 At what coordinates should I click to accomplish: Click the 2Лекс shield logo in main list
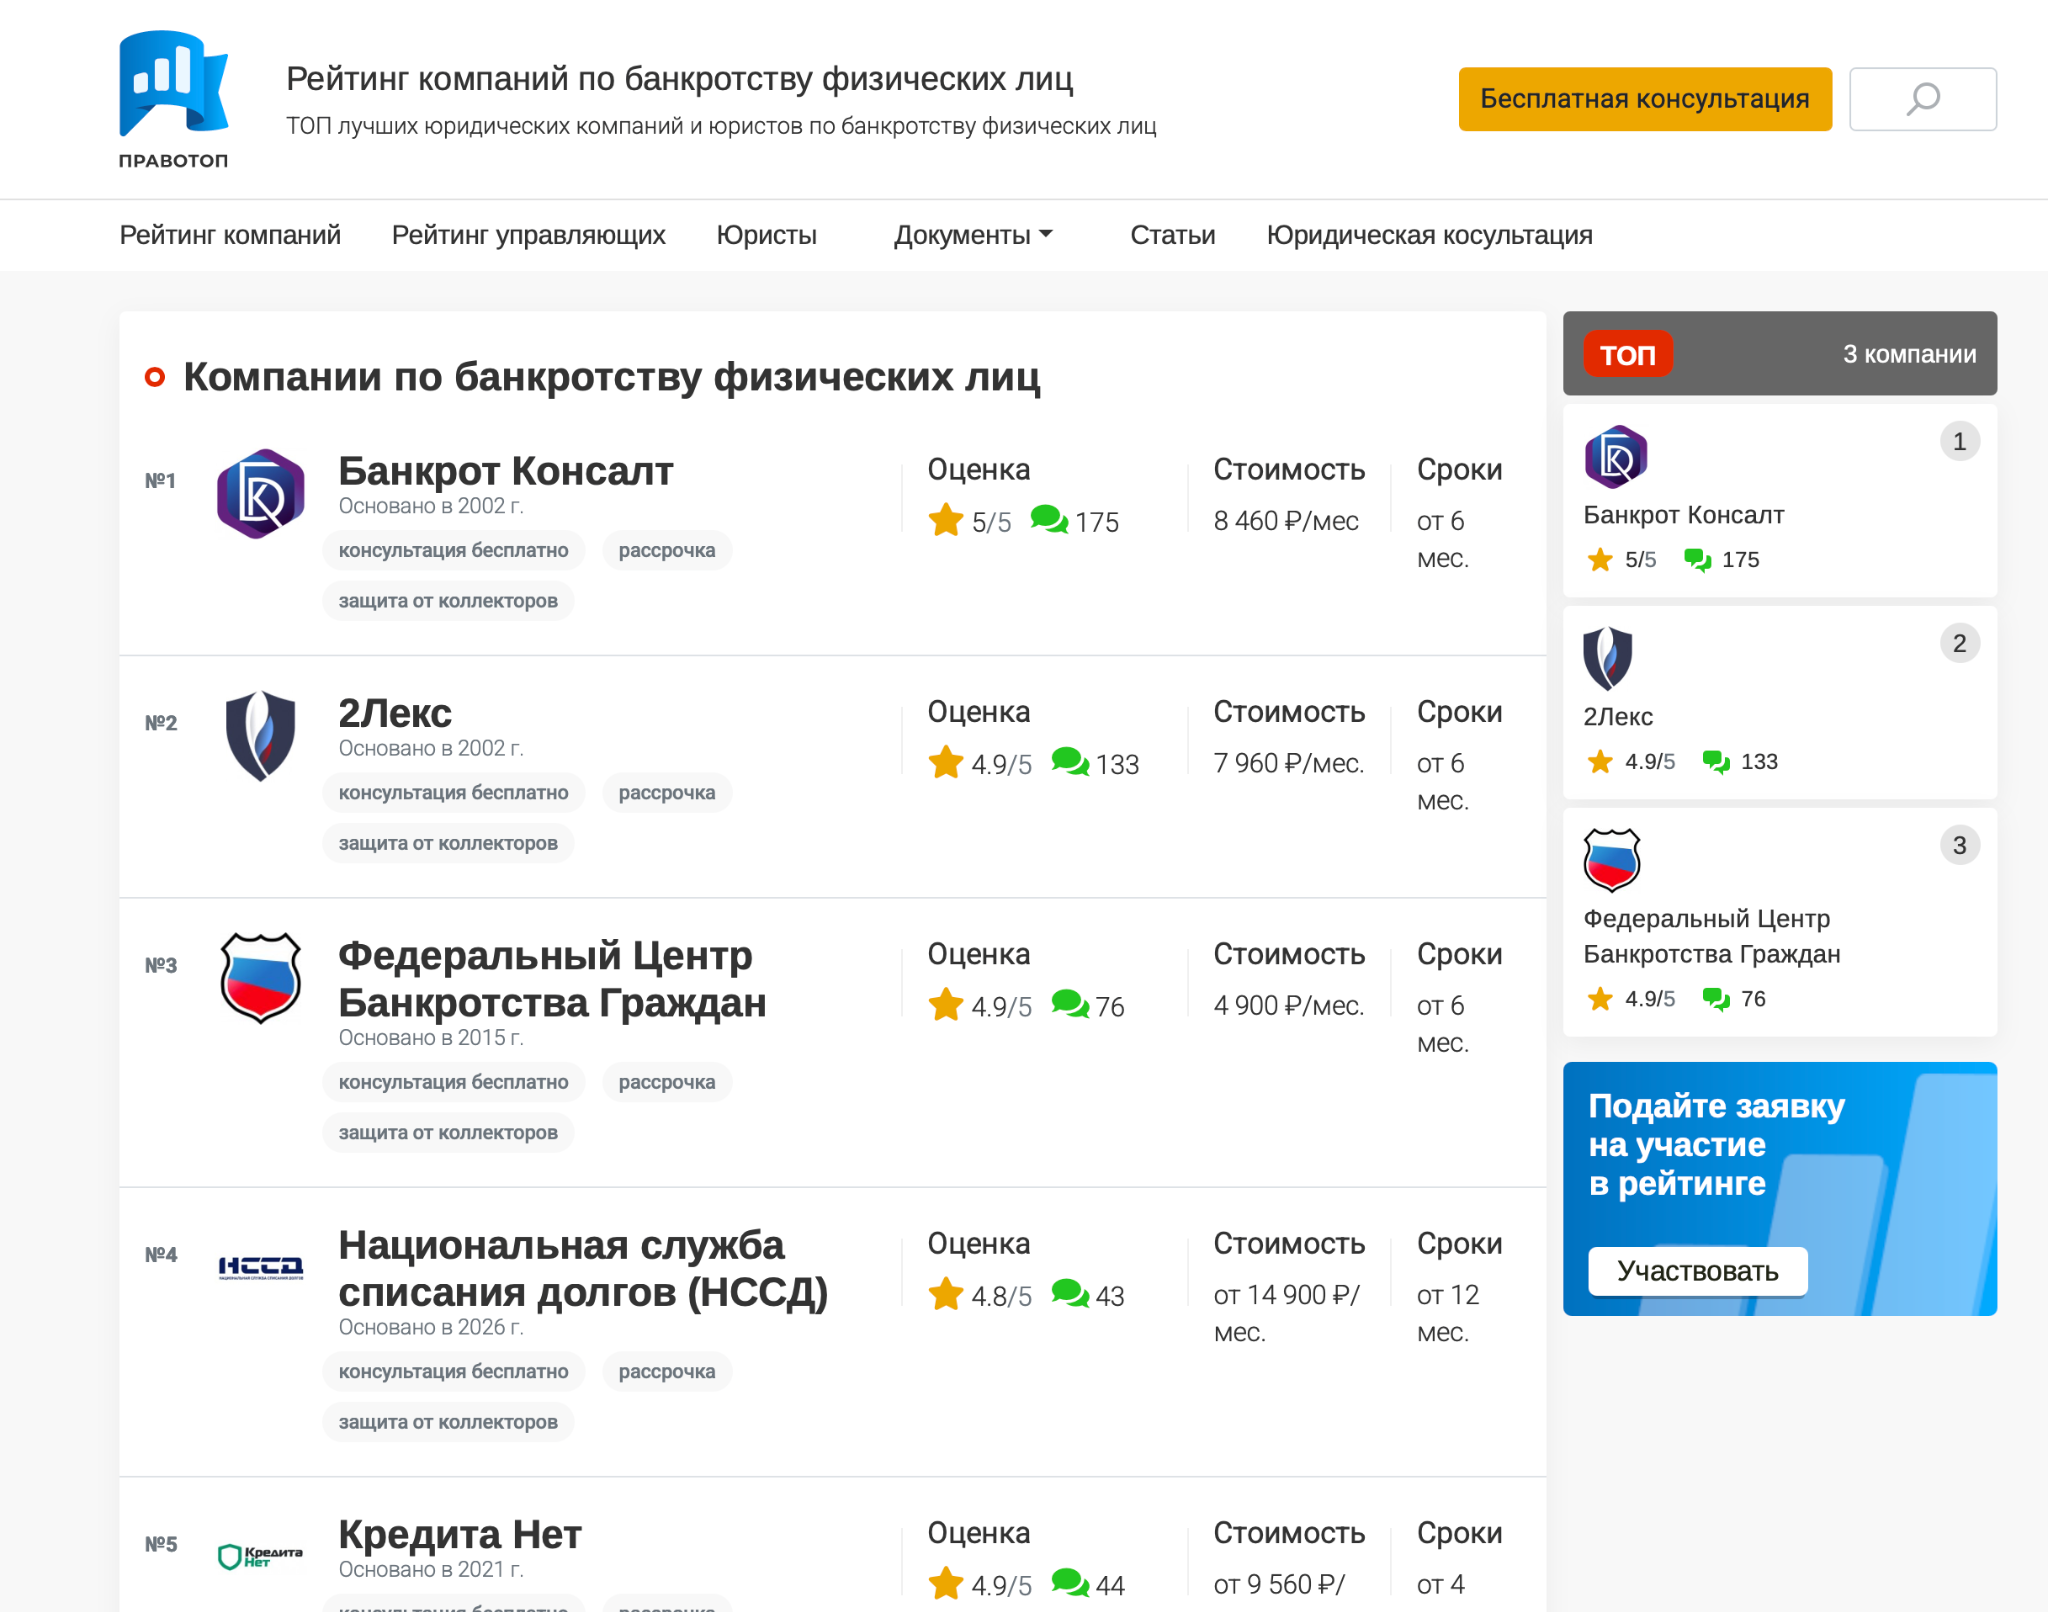(x=261, y=735)
